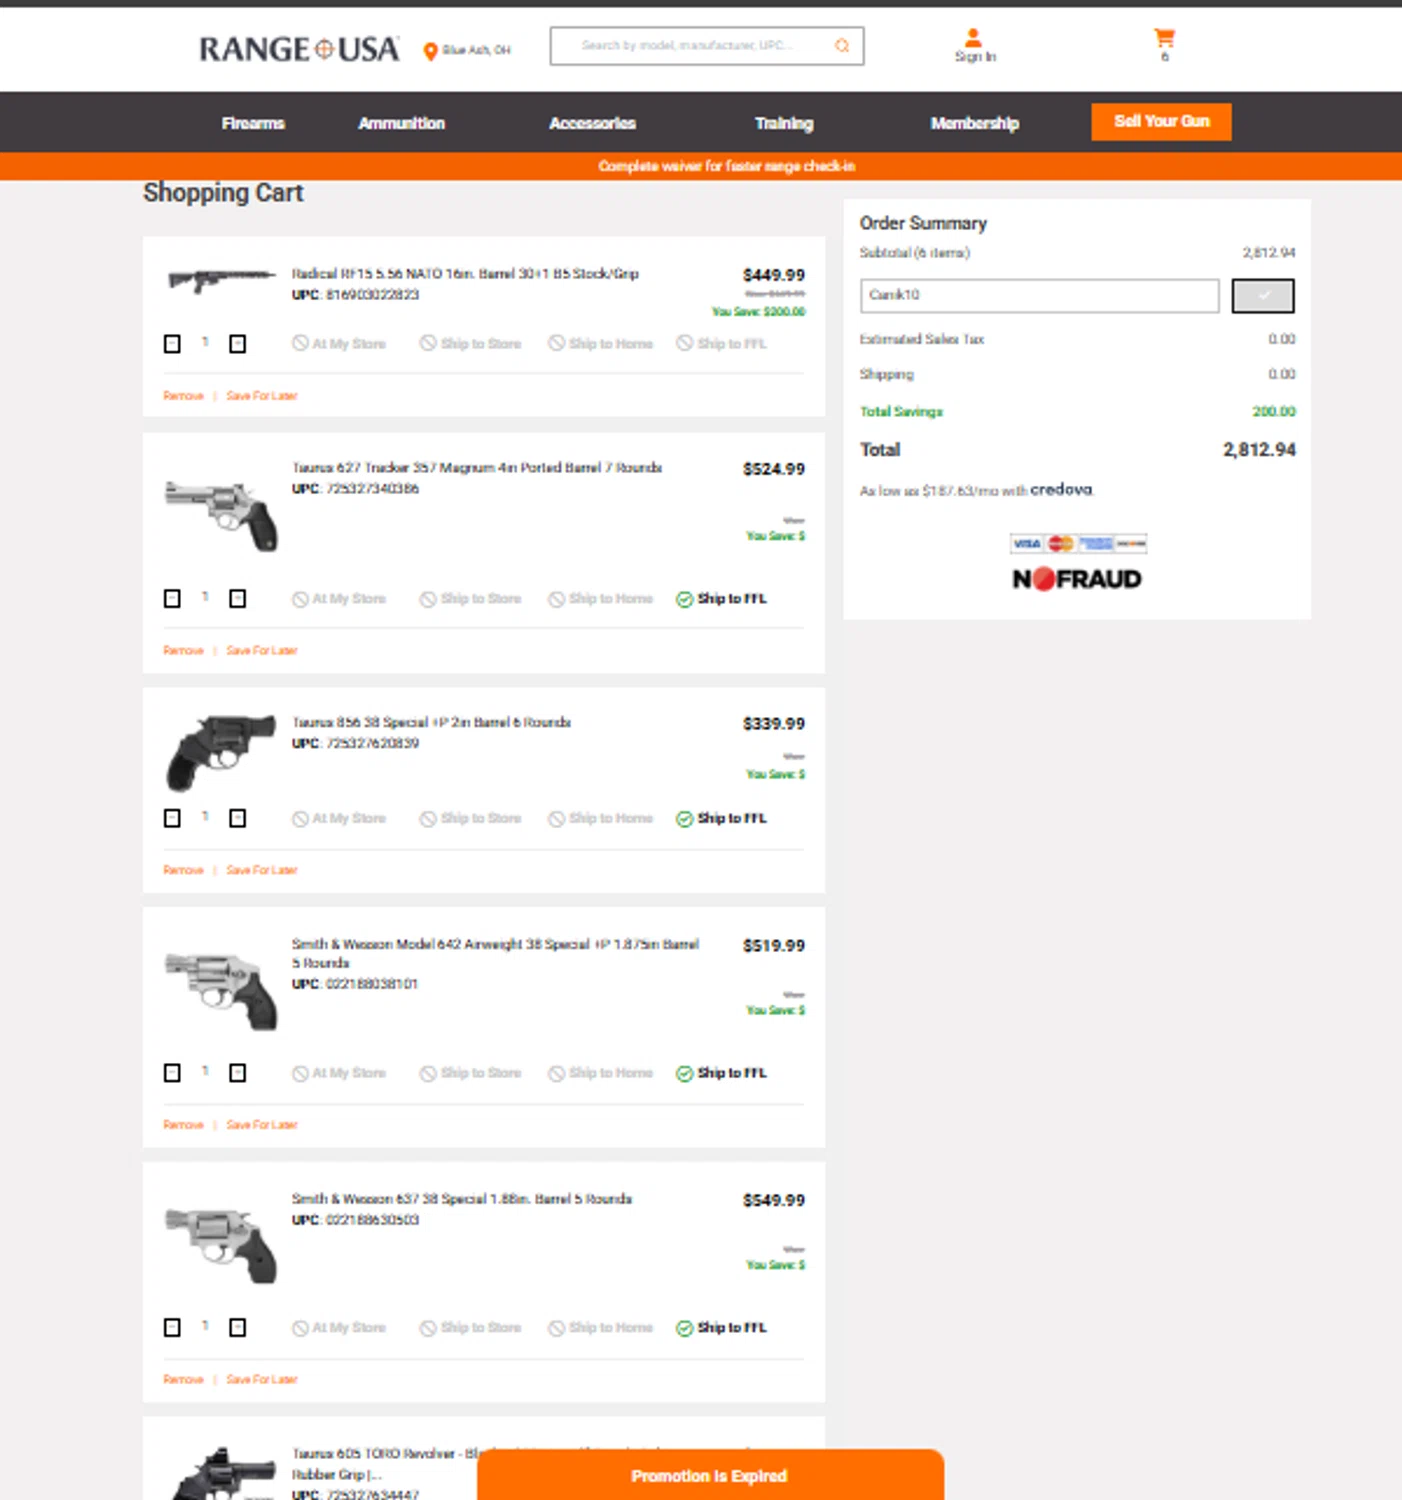
Task: Apply the promo code with the check button
Action: [x=1263, y=295]
